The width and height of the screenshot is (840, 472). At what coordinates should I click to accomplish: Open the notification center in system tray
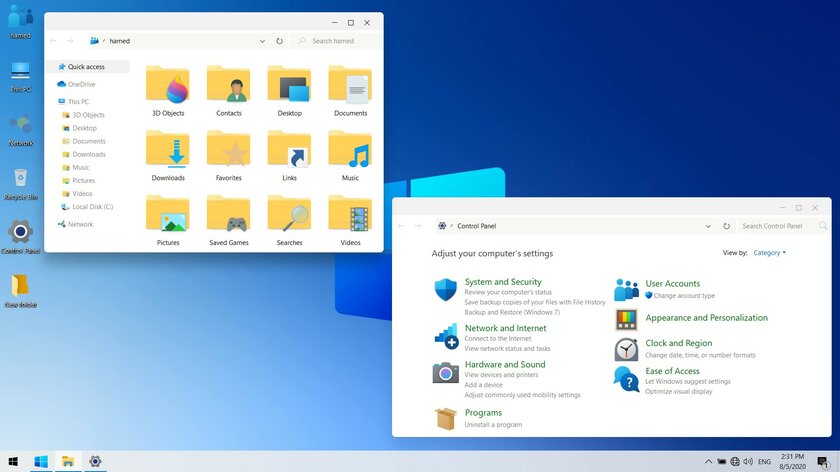click(822, 461)
